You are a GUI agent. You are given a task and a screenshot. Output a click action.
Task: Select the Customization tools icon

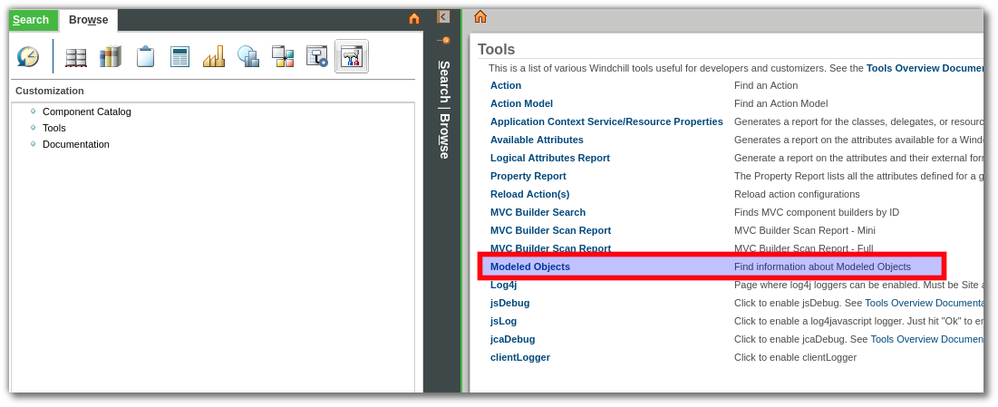click(x=352, y=58)
